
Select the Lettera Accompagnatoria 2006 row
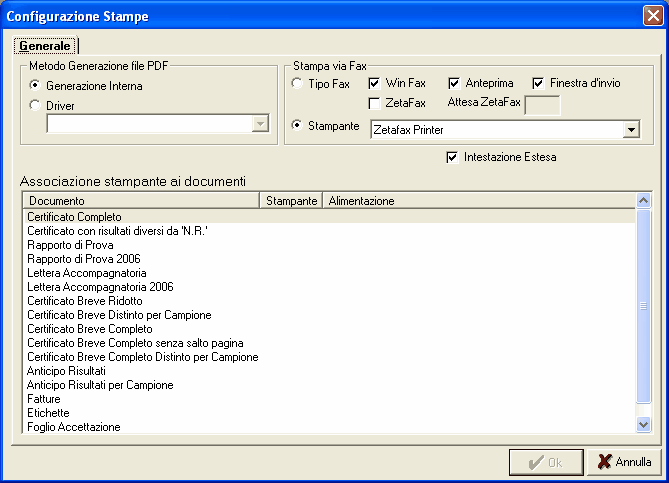(330, 287)
